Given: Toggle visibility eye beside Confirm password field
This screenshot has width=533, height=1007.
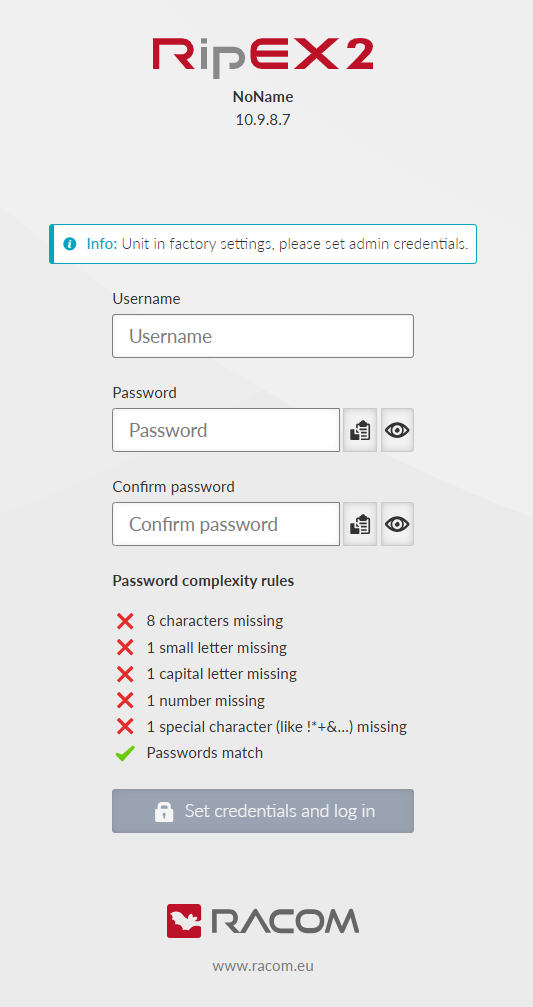Looking at the screenshot, I should click(x=398, y=524).
